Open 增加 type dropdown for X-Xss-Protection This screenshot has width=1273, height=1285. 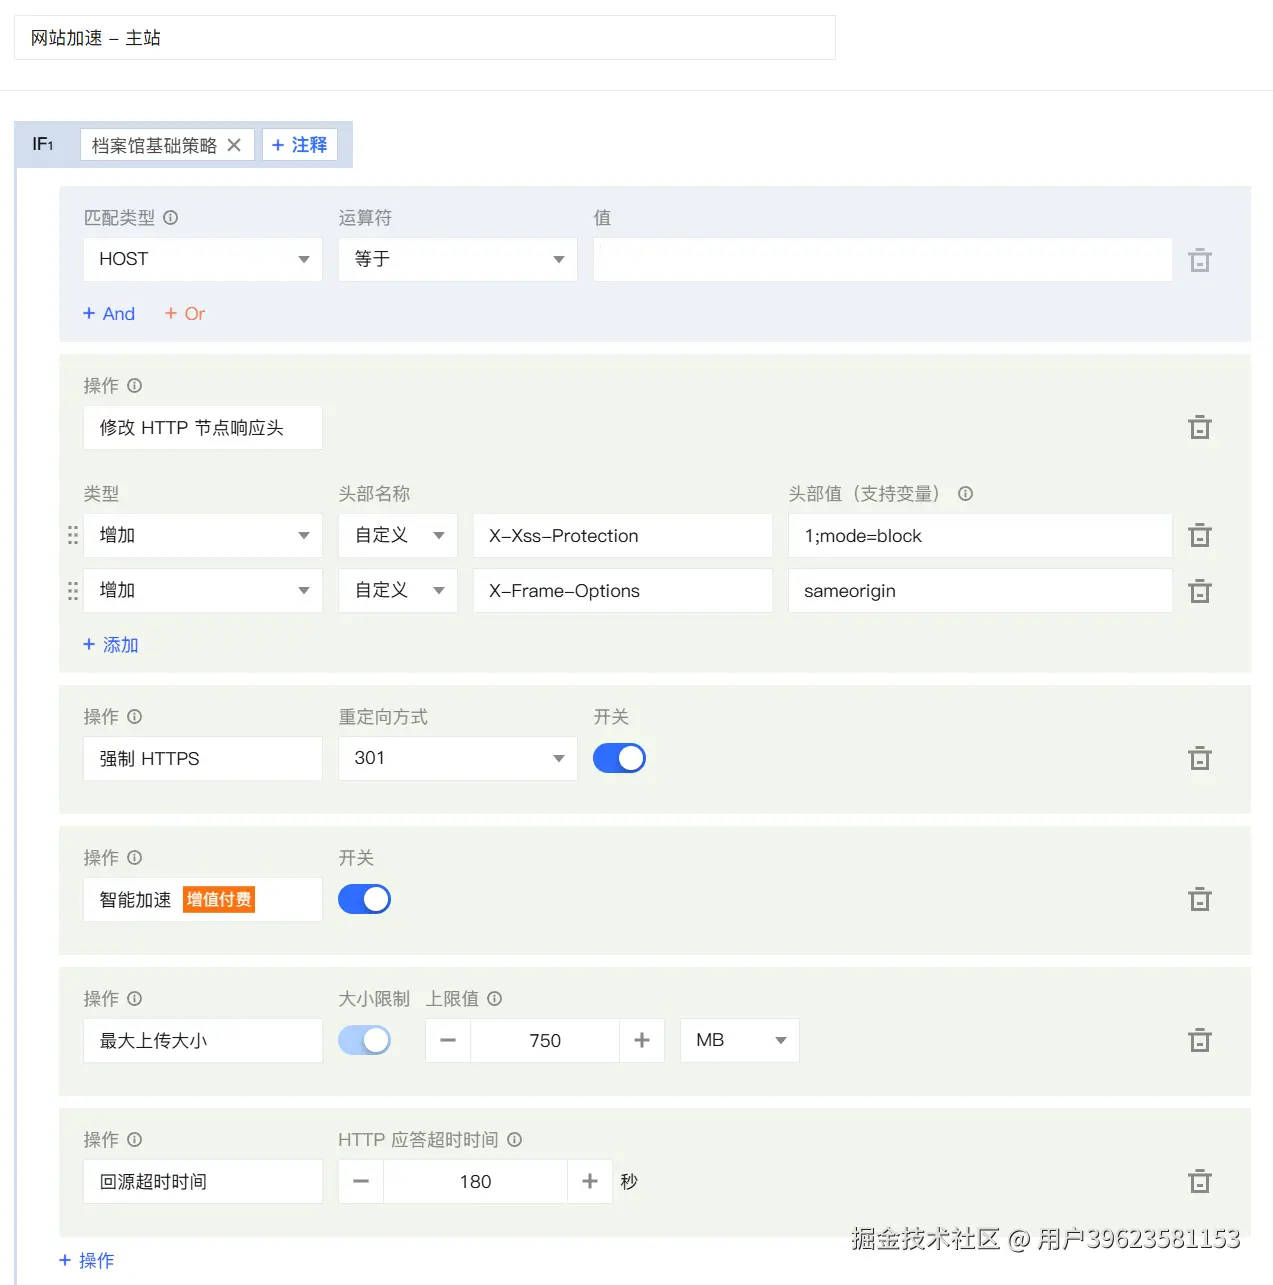[203, 535]
